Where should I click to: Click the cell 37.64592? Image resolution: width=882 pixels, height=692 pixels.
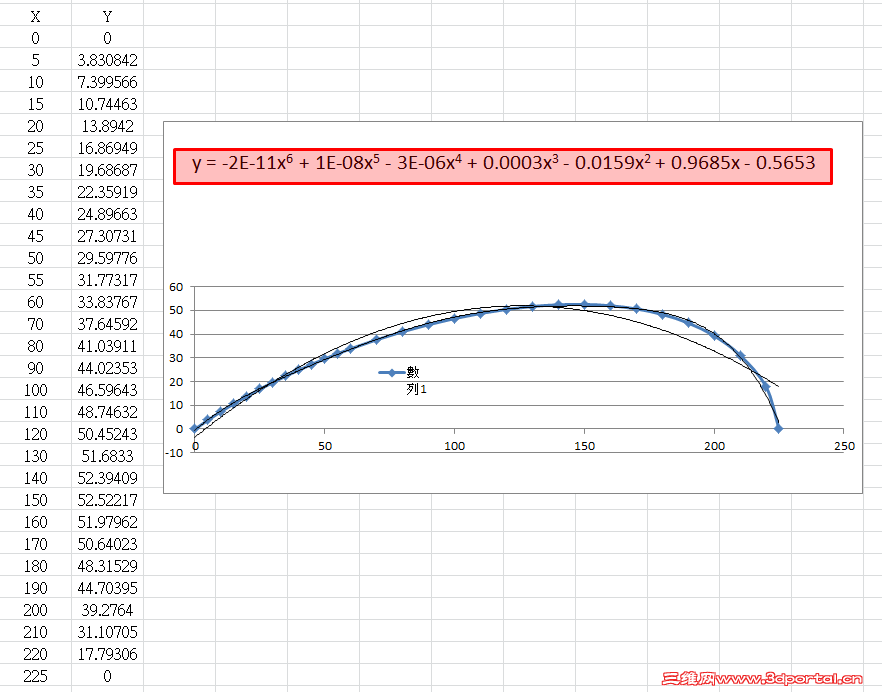107,323
